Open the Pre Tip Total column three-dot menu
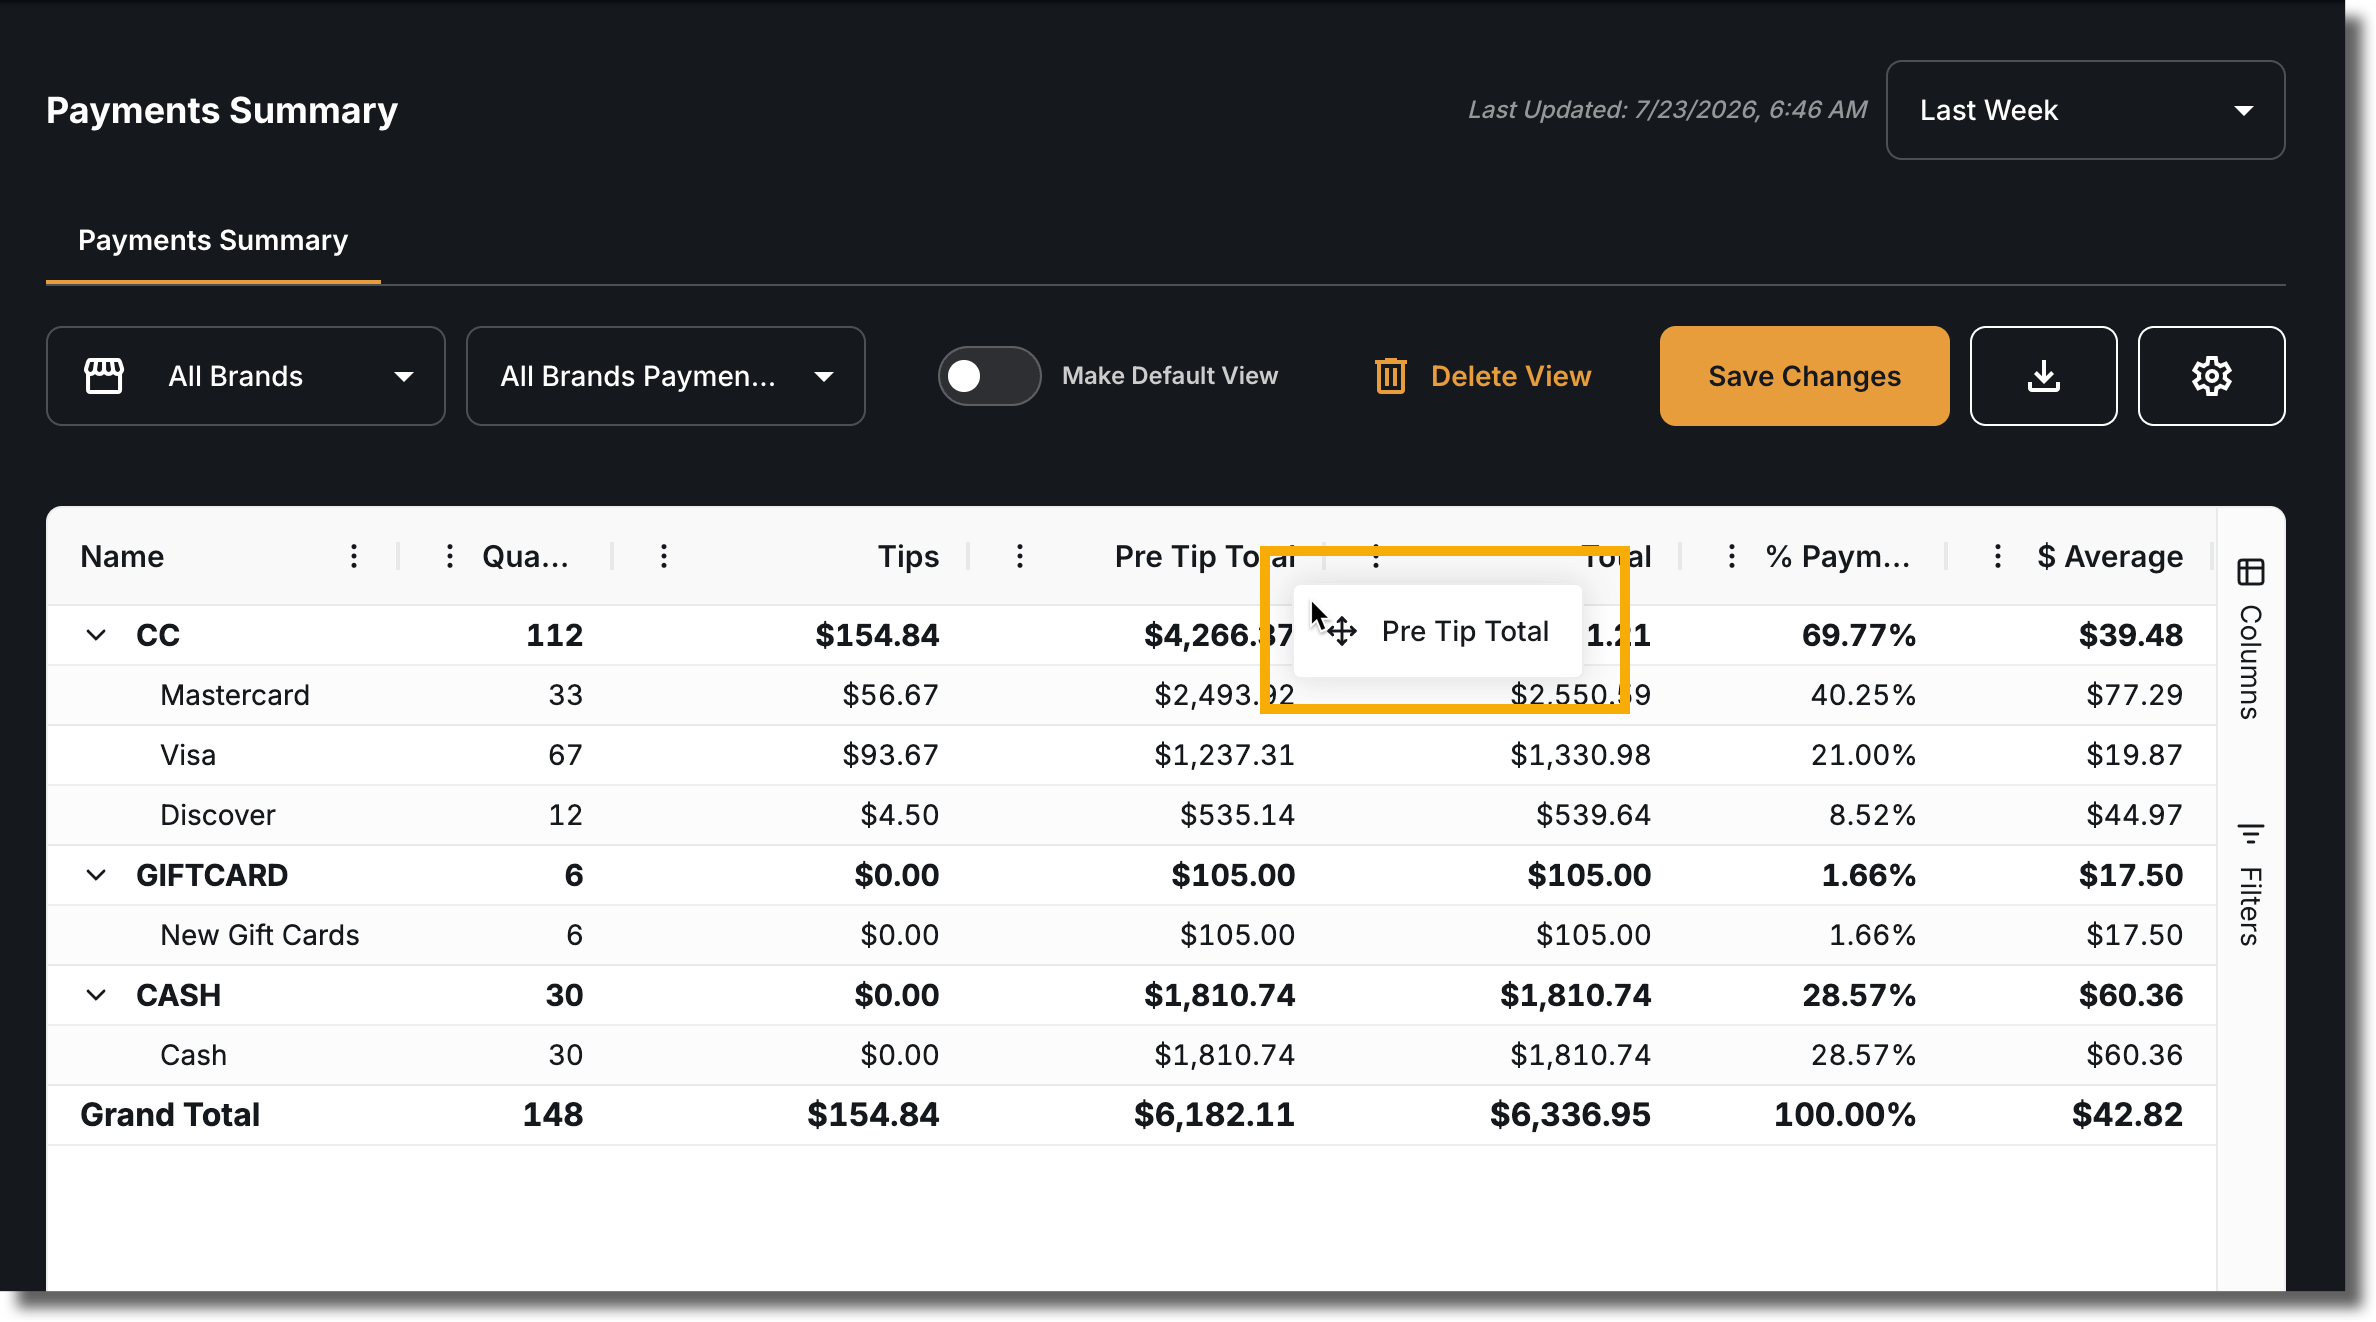2376x1322 pixels. point(1020,556)
